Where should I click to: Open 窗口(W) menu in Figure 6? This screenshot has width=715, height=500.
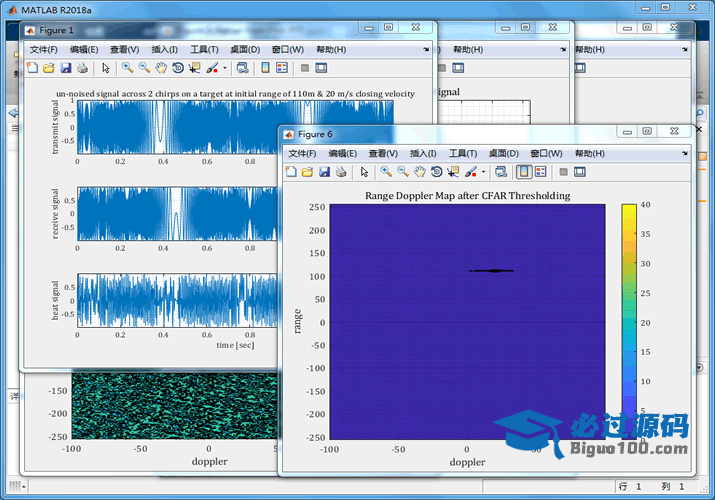546,154
